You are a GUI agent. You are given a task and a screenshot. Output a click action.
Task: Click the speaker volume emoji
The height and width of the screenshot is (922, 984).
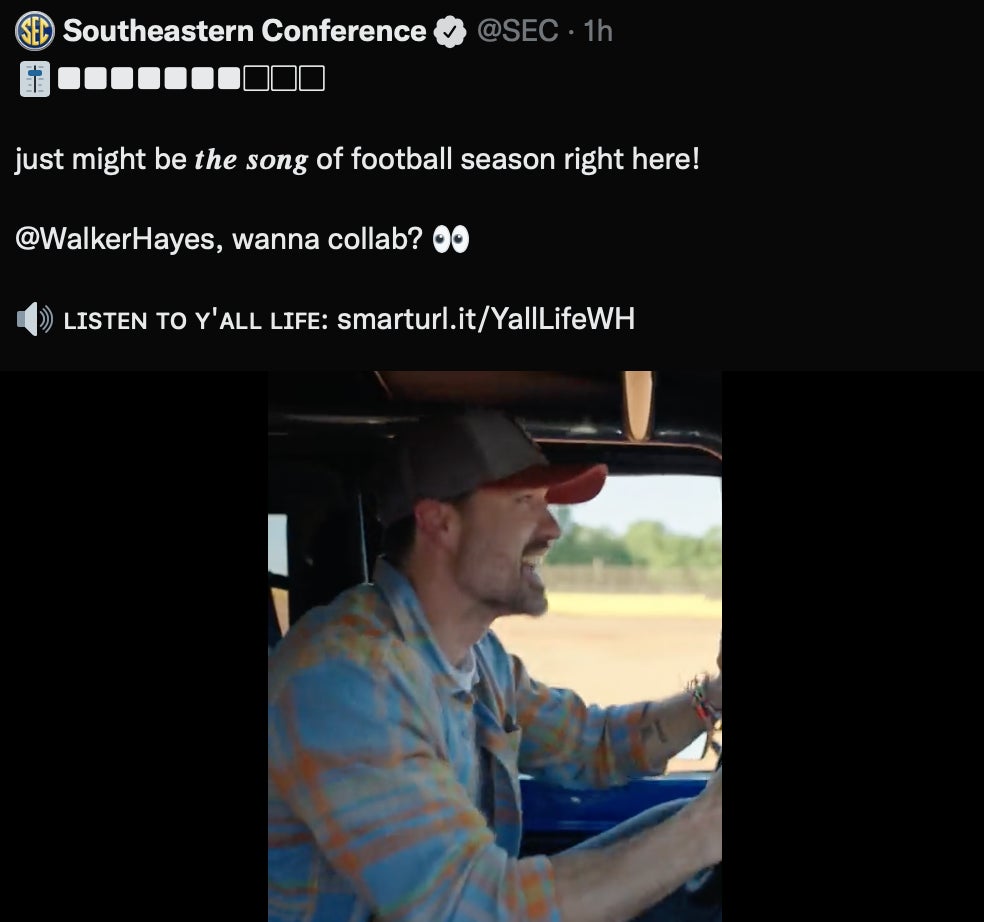(x=34, y=320)
